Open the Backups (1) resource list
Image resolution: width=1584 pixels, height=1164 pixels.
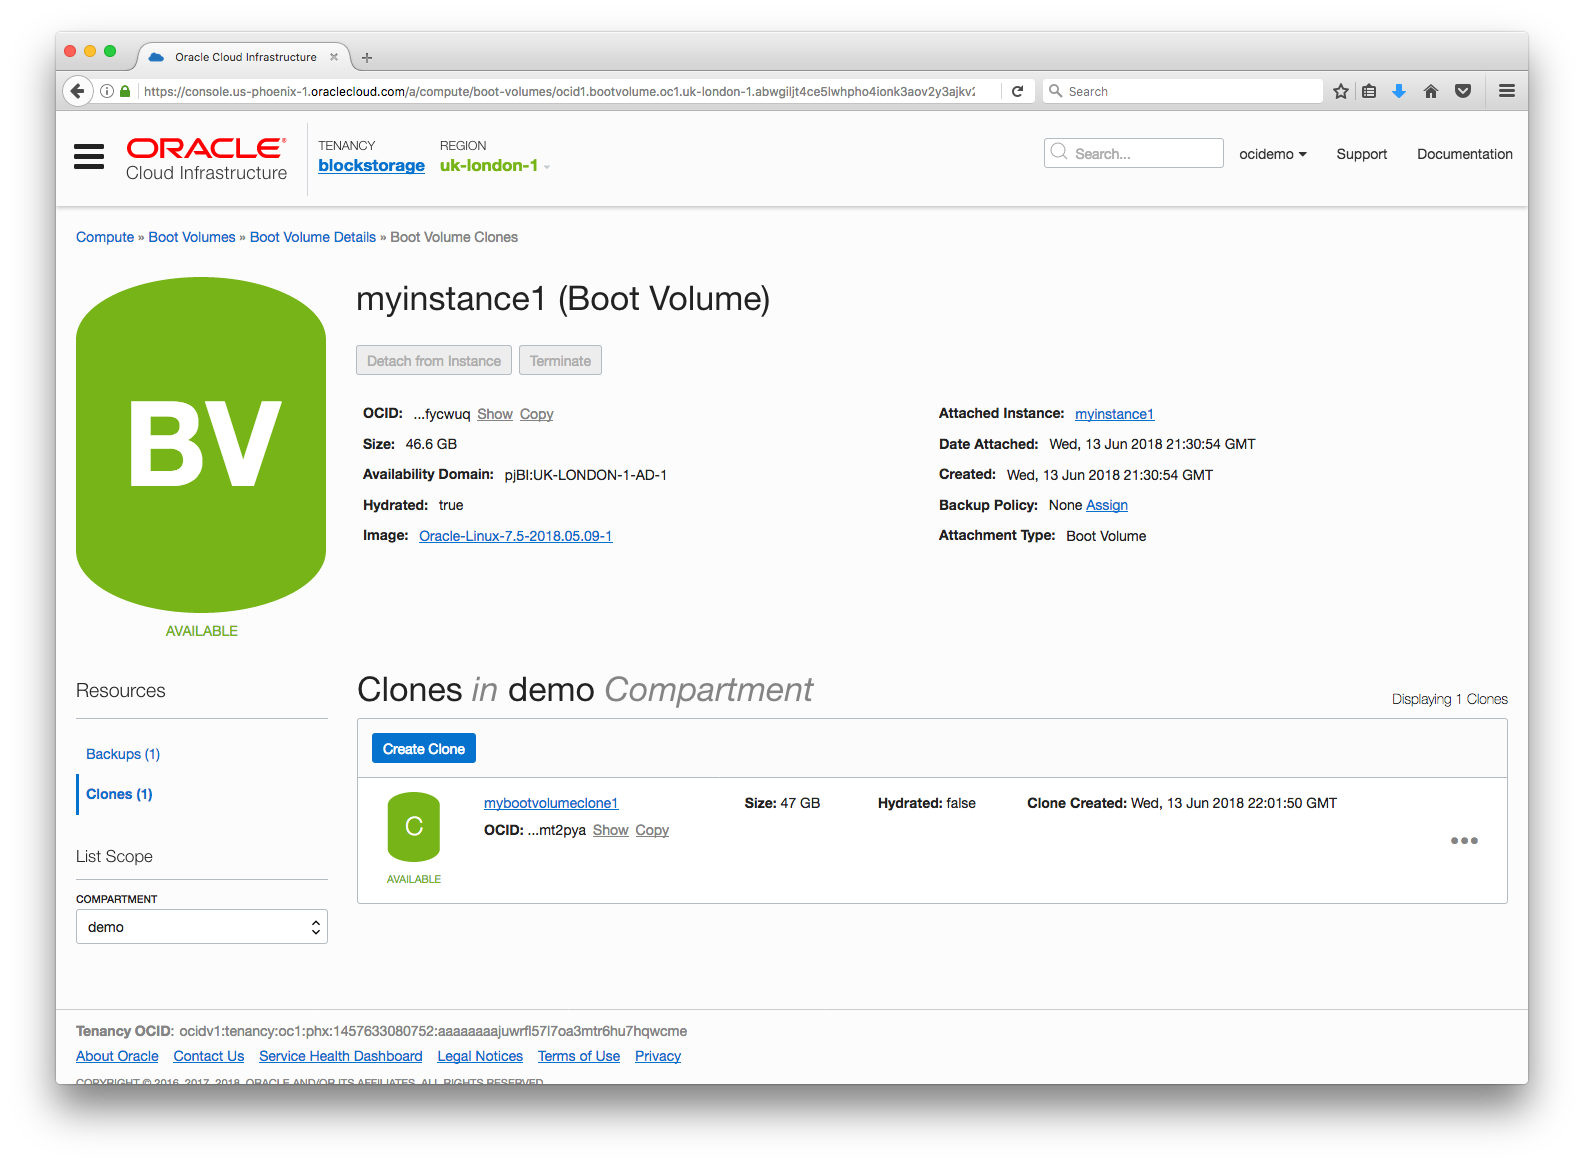tap(123, 754)
